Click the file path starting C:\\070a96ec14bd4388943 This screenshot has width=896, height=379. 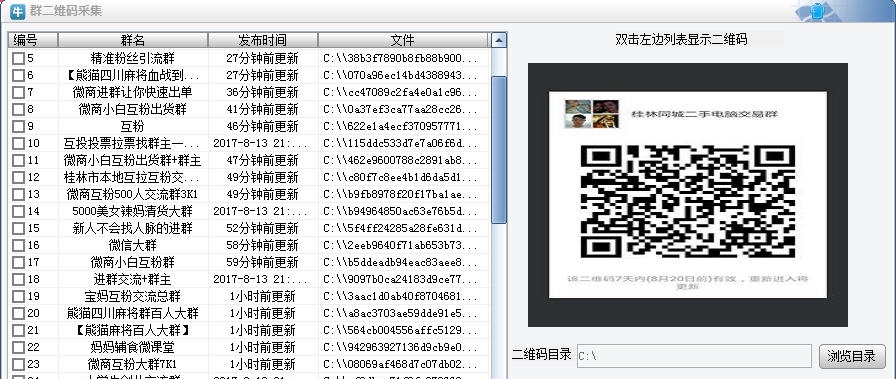click(401, 75)
